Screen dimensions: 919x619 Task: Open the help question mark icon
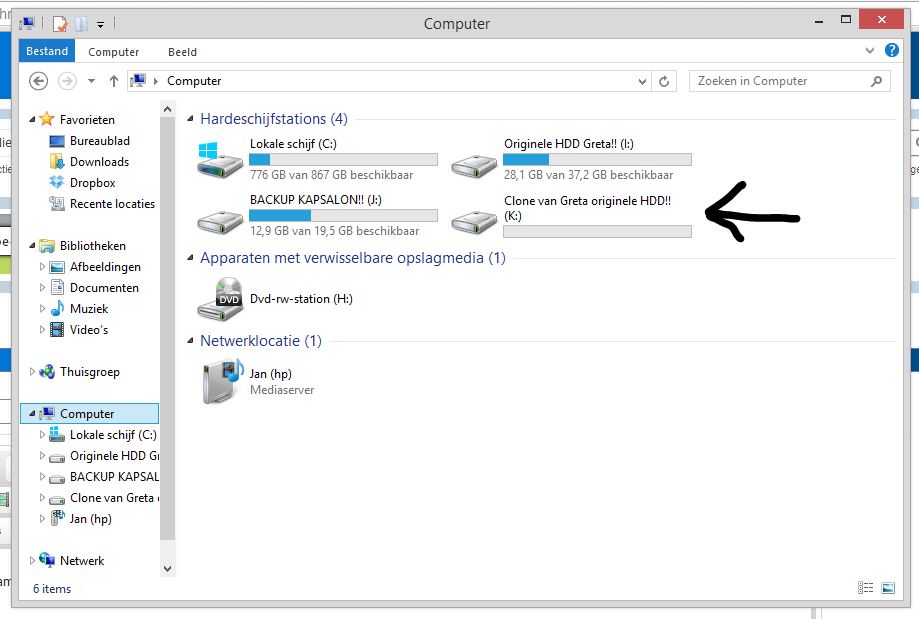click(x=891, y=50)
